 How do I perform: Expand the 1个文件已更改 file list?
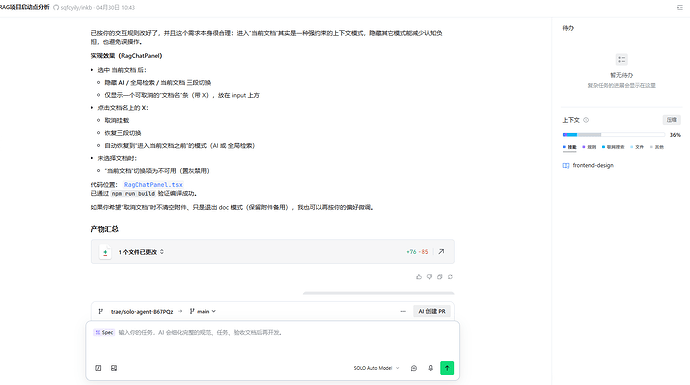coord(141,252)
